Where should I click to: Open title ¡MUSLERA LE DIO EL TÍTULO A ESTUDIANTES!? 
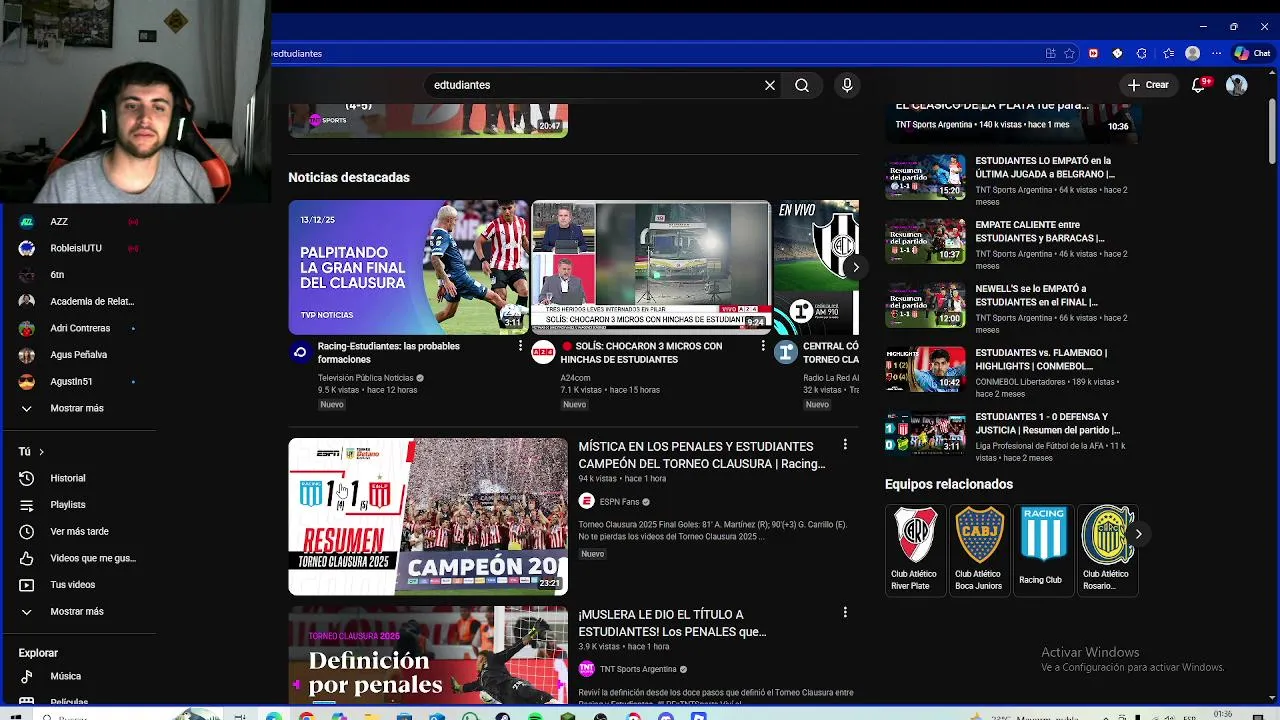(672, 623)
